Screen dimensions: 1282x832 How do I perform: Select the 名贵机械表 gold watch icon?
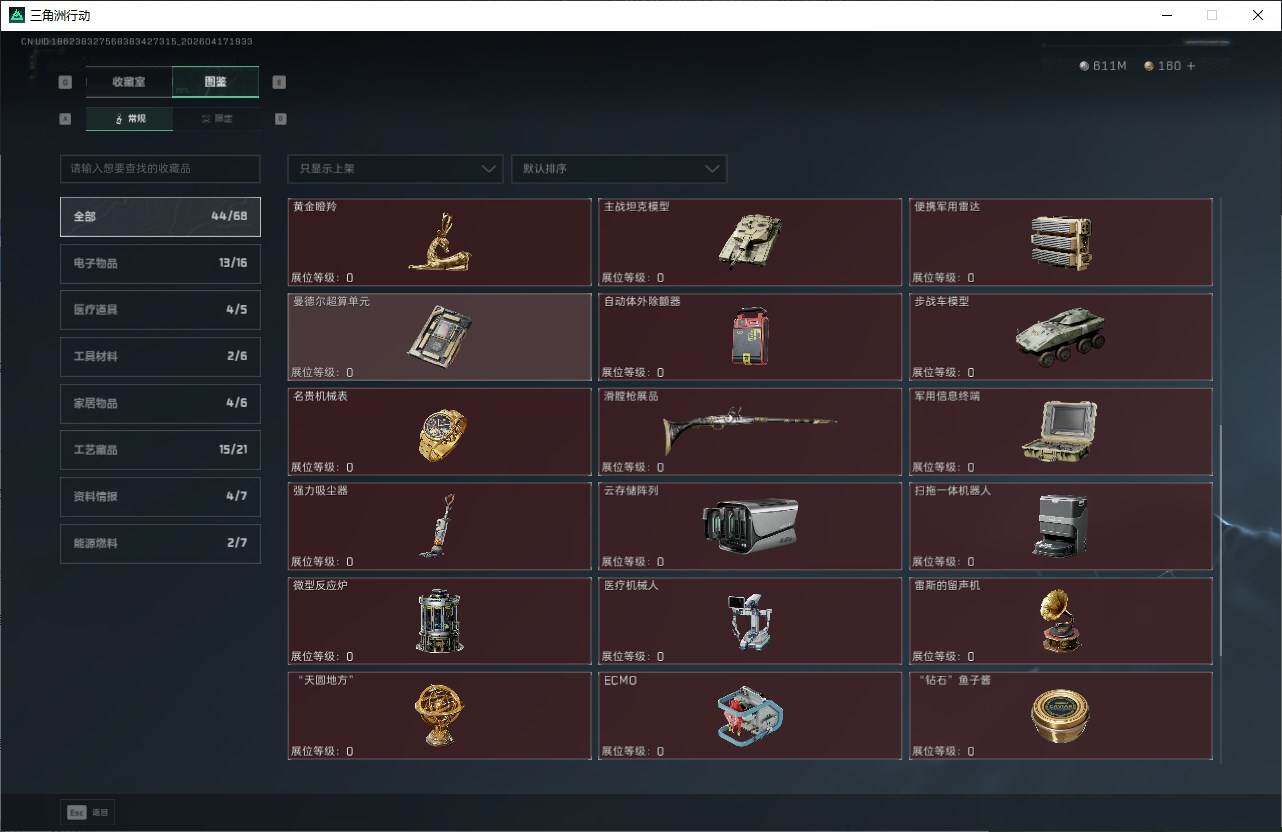[x=441, y=435]
